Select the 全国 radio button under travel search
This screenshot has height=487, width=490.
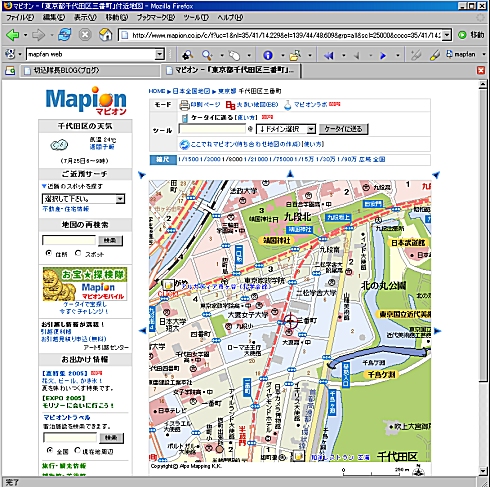point(50,450)
